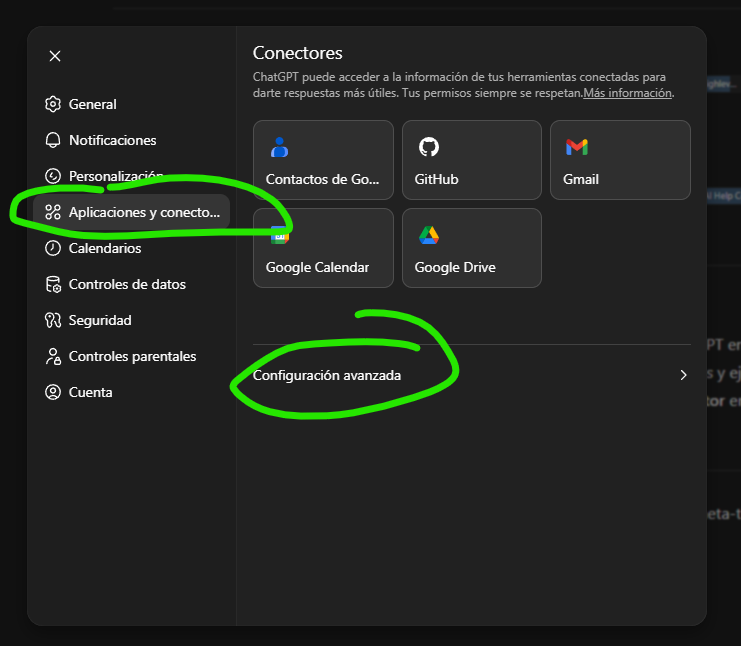
Task: Close the settings dialog with the X
Action: [55, 56]
